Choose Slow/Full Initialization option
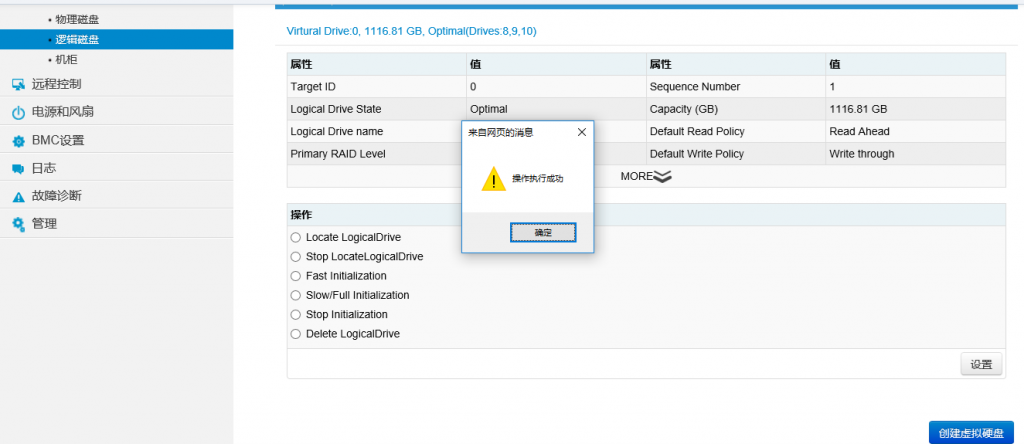The width and height of the screenshot is (1024, 444). pos(295,295)
